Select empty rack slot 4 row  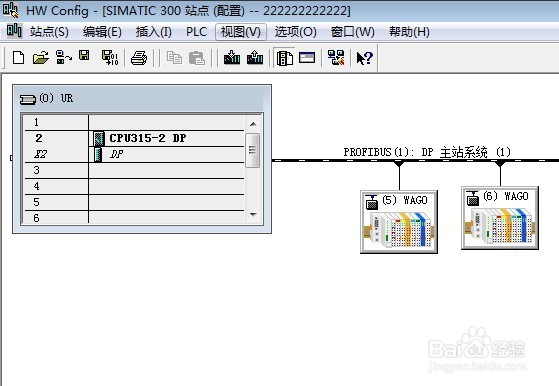[134, 186]
